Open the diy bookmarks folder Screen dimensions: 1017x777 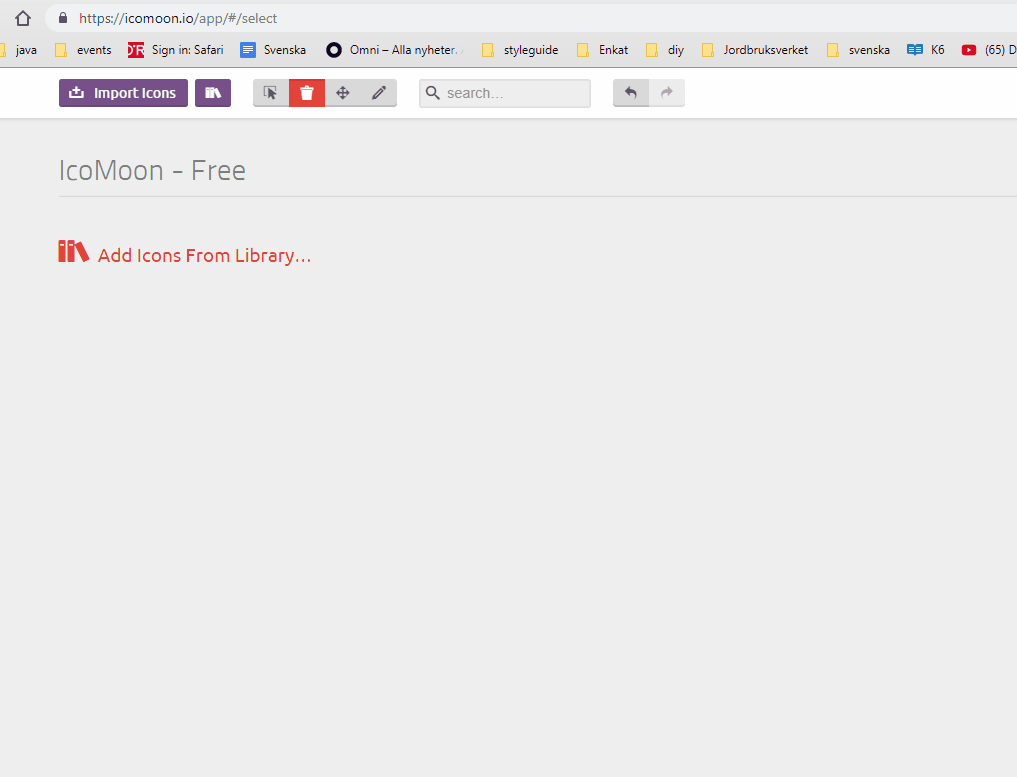pyautogui.click(x=665, y=50)
